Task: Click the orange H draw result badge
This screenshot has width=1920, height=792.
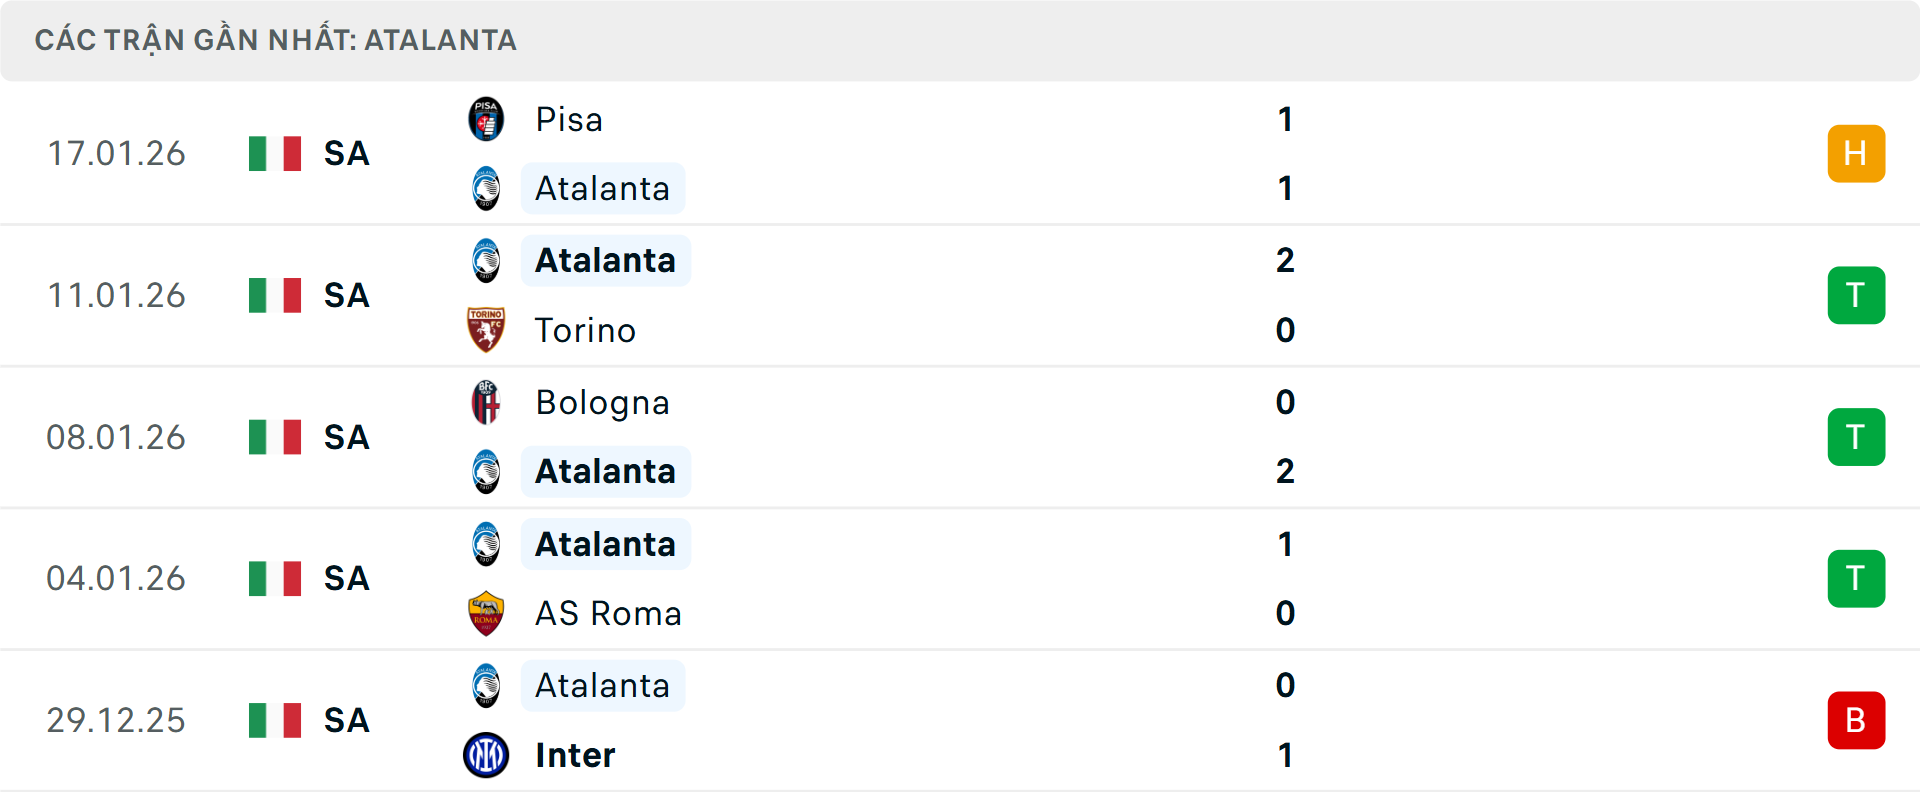Action: click(1855, 153)
